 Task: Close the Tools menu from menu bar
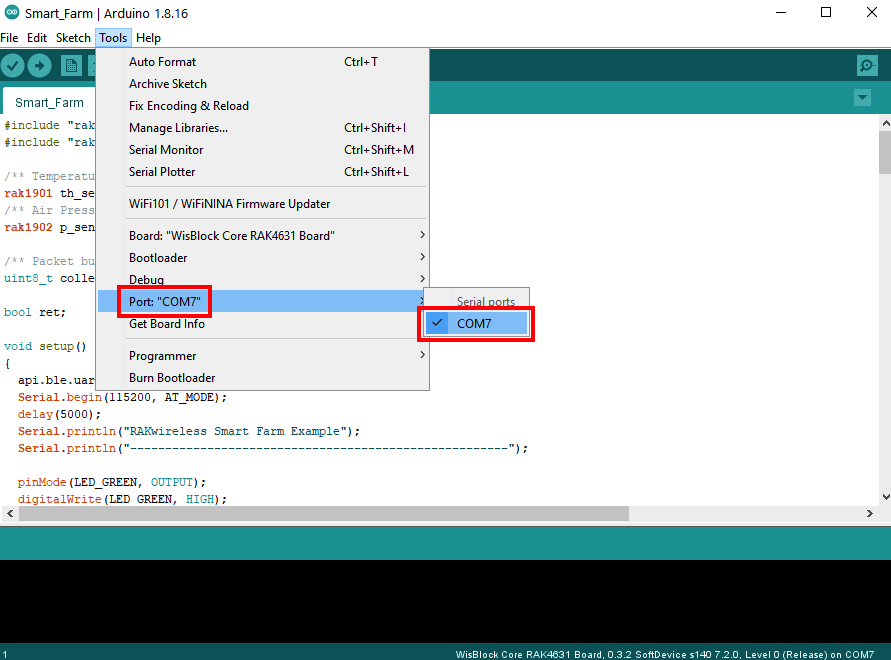pyautogui.click(x=113, y=38)
